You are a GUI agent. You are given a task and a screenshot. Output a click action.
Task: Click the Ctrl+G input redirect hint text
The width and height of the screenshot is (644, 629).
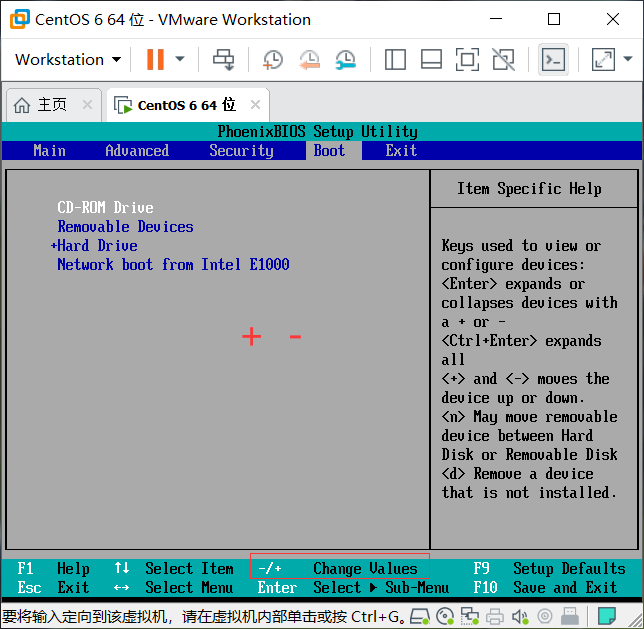tap(204, 617)
